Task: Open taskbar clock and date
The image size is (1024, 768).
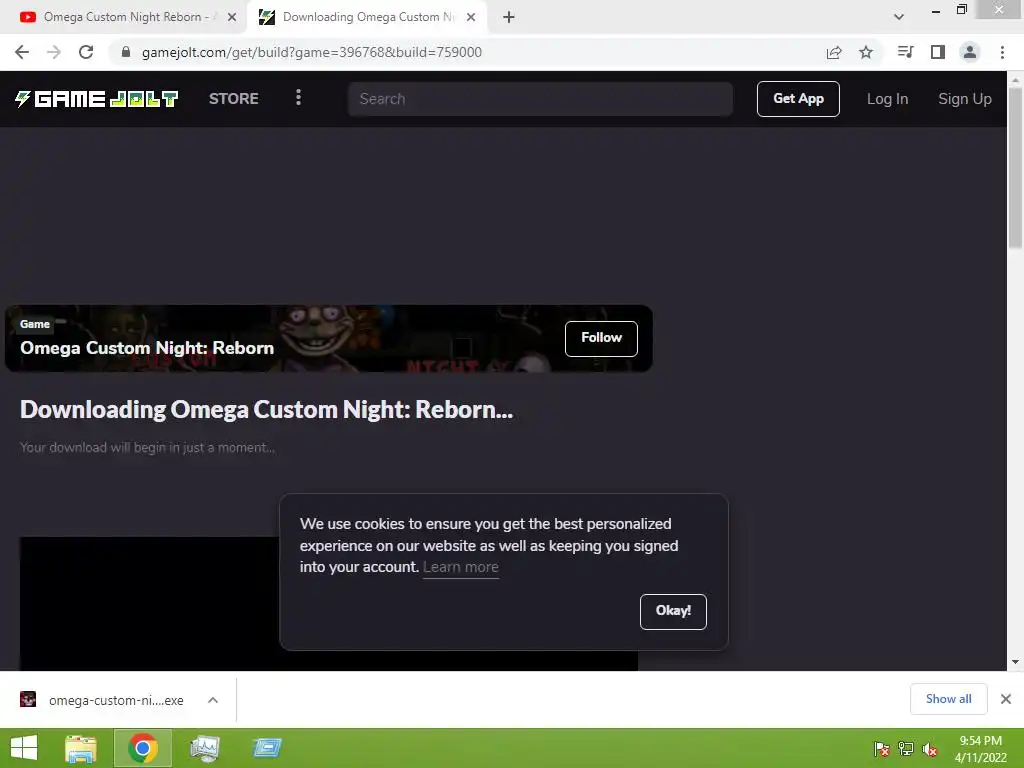Action: point(980,749)
